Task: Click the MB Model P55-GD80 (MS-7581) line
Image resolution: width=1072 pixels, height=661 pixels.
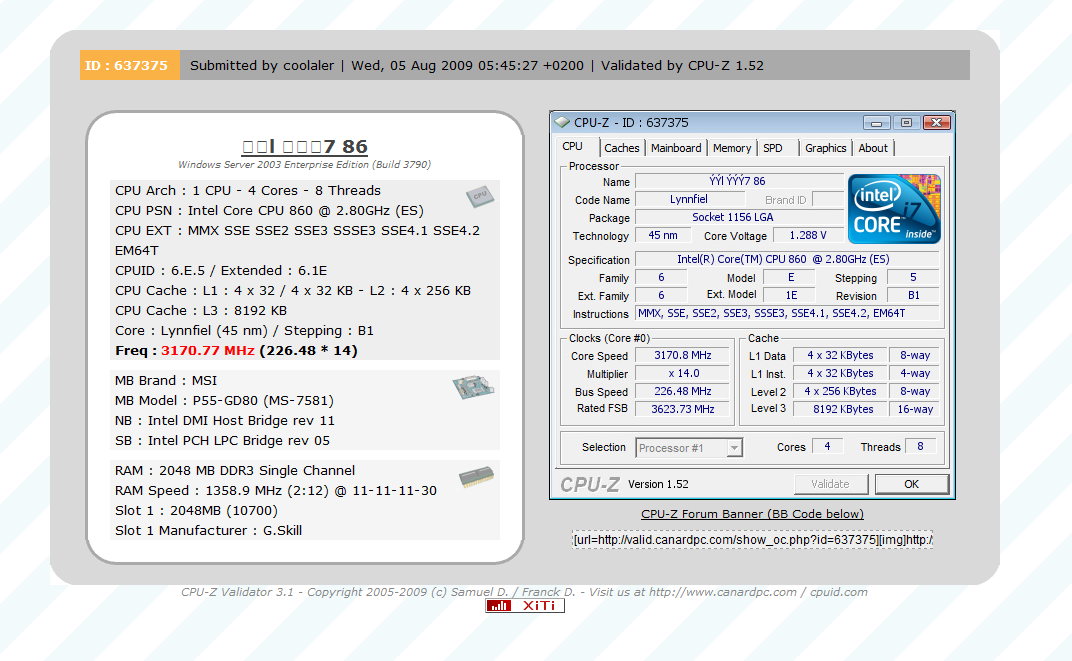Action: pos(224,401)
